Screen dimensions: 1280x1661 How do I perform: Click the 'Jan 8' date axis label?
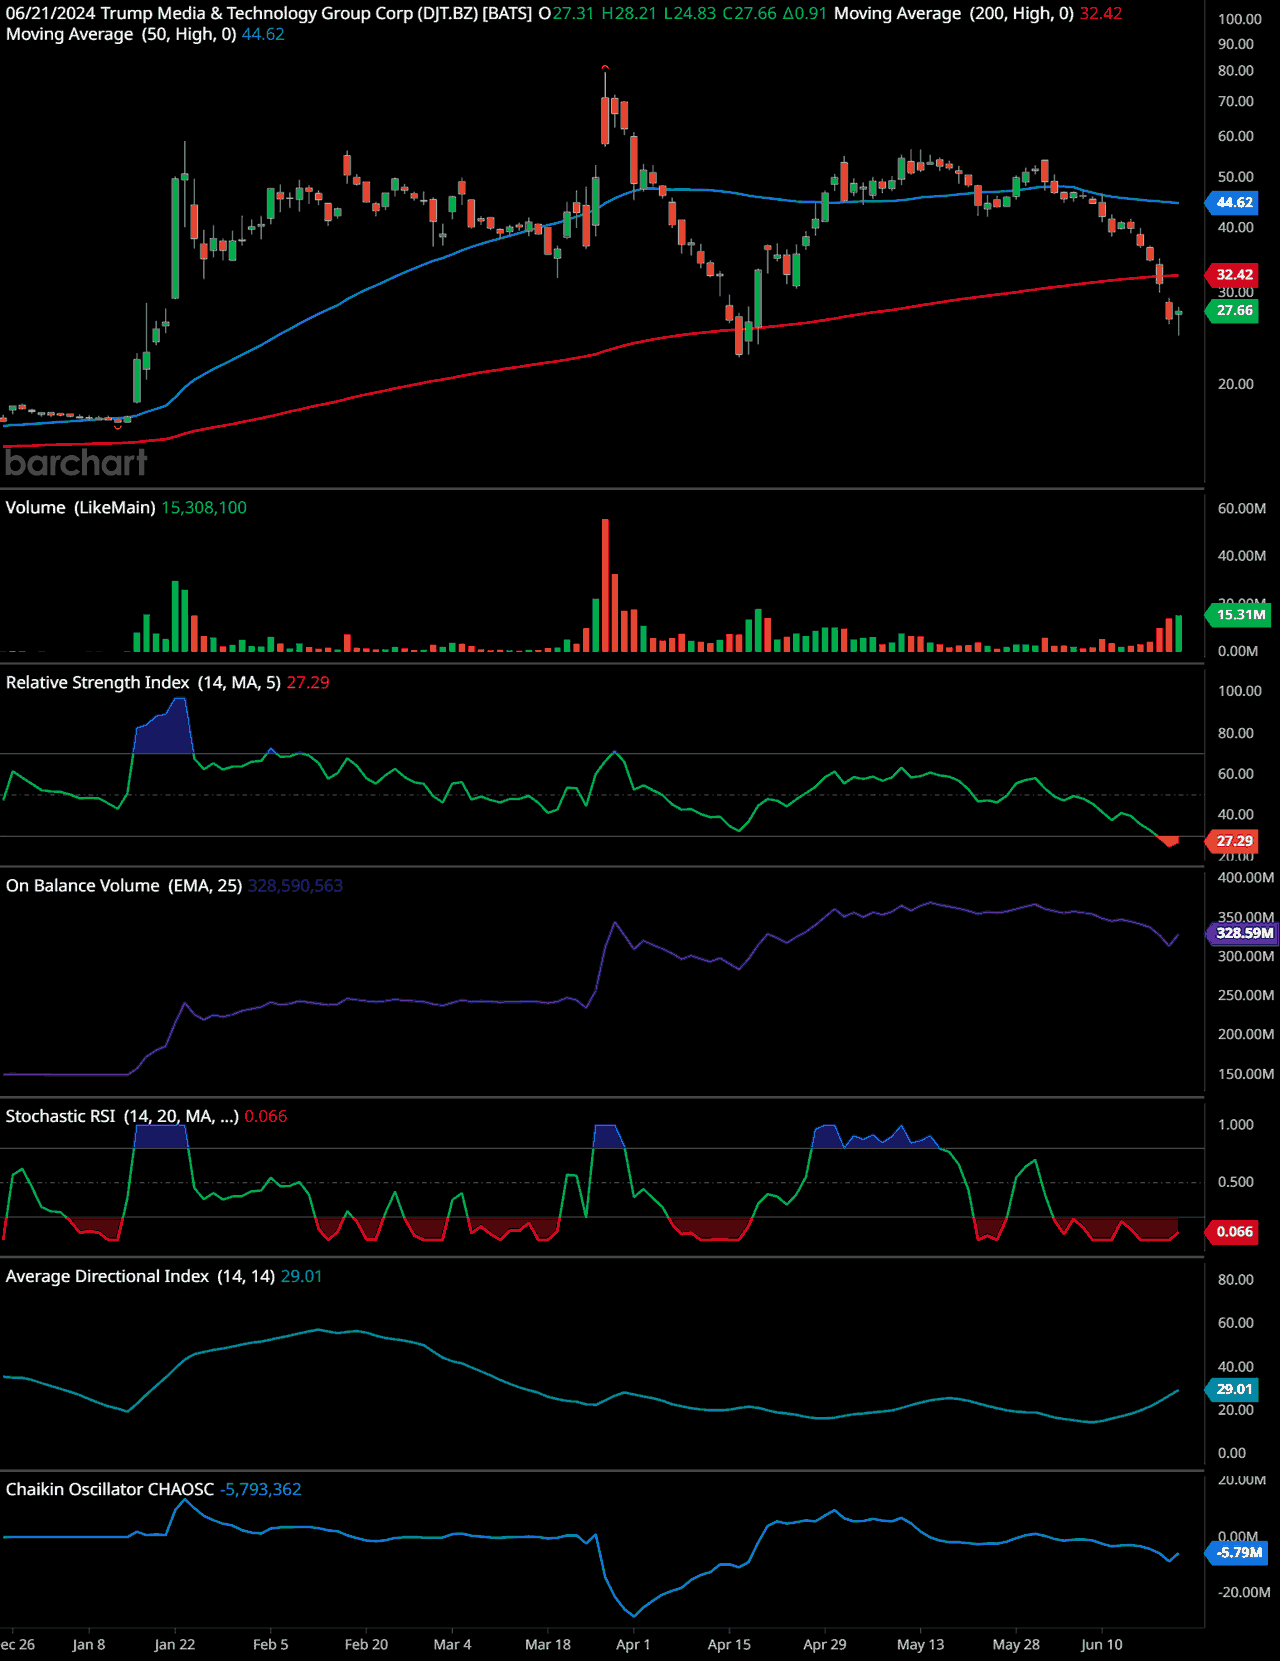click(x=89, y=1644)
